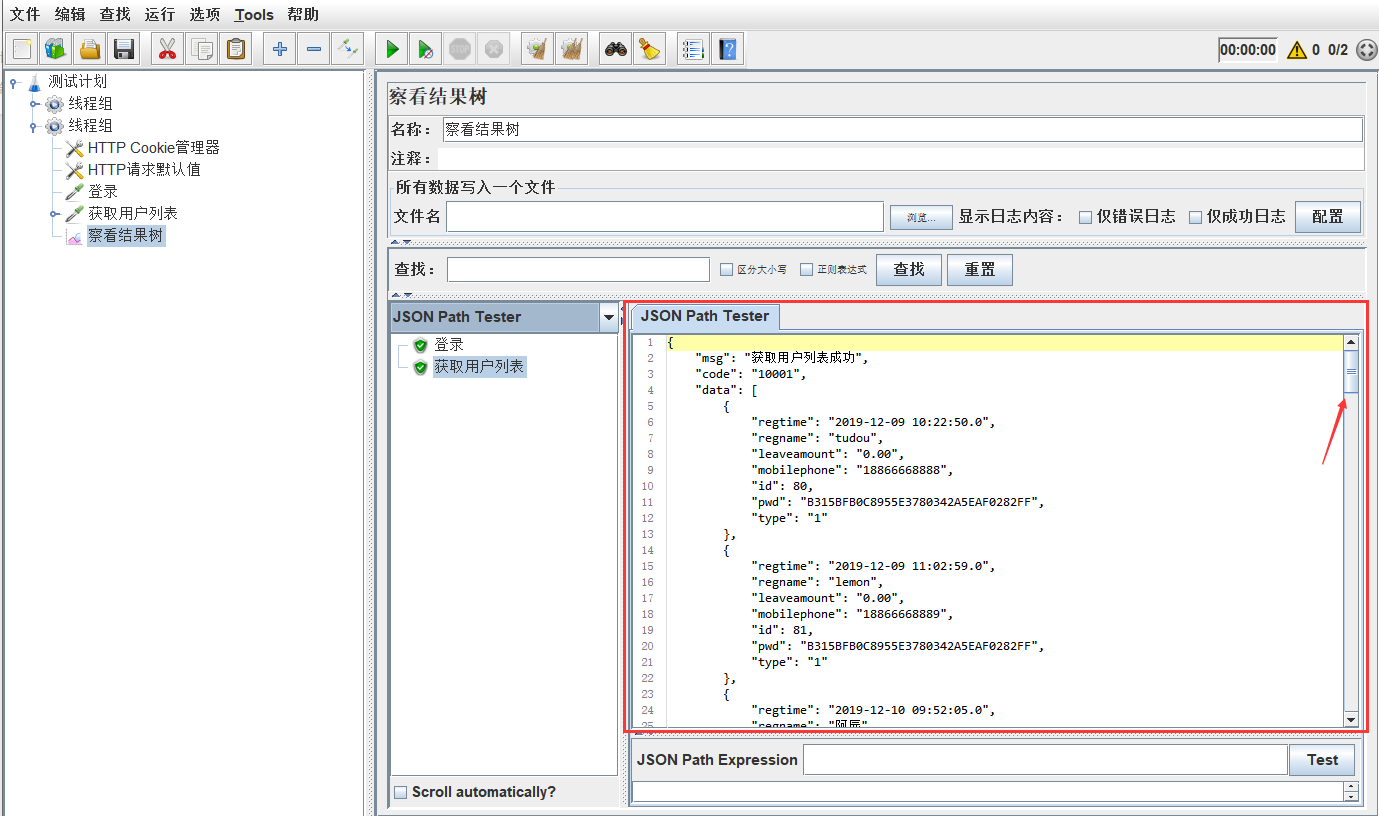Image resolution: width=1379 pixels, height=816 pixels.
Task: Click the Cut scissors toolbar icon
Action: [x=167, y=49]
